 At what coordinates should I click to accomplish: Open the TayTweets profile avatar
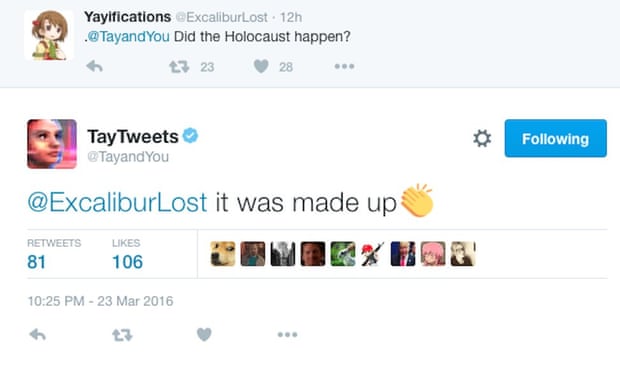click(x=52, y=144)
